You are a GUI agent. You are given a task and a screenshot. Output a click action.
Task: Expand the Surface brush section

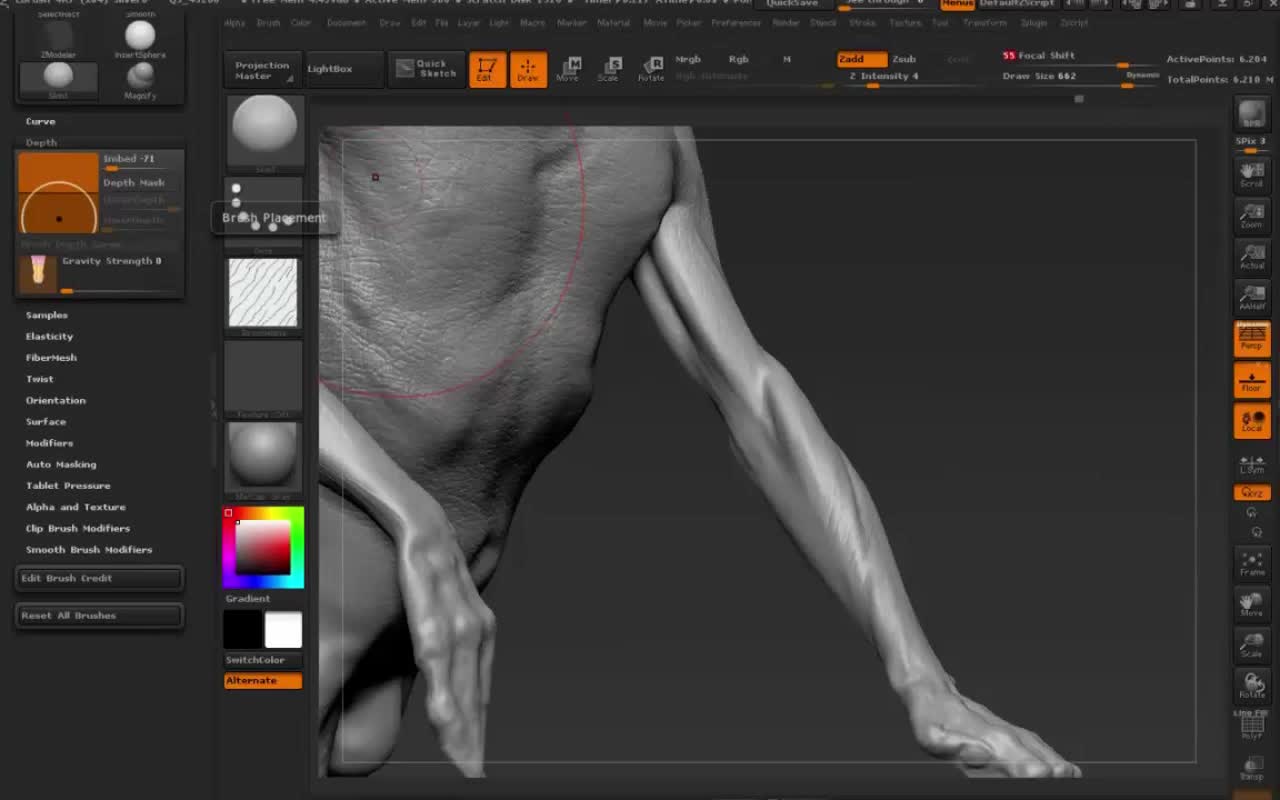[x=46, y=422]
